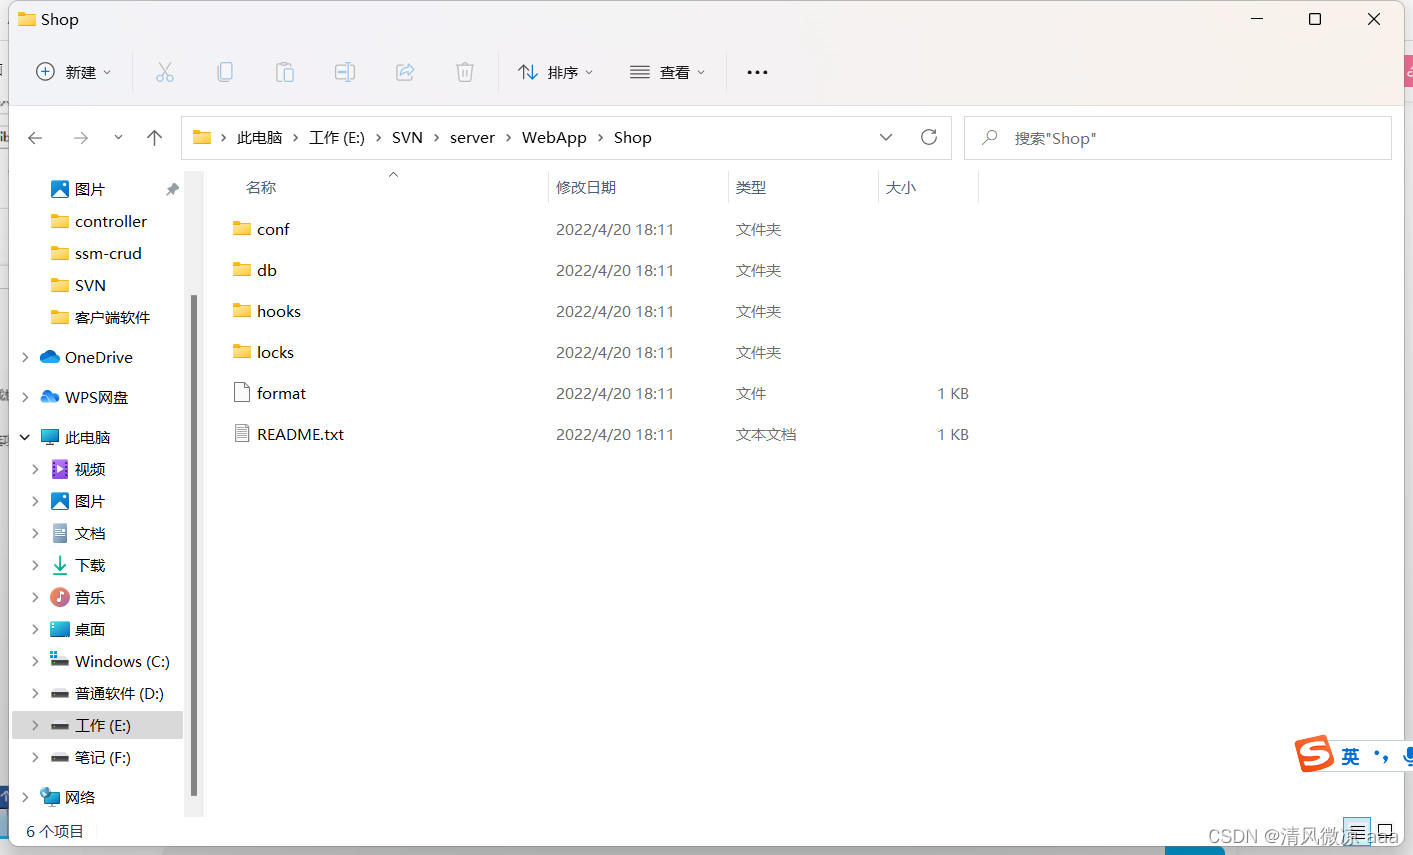Click the Delete trash icon
Image resolution: width=1413 pixels, height=855 pixels.
[x=465, y=72]
